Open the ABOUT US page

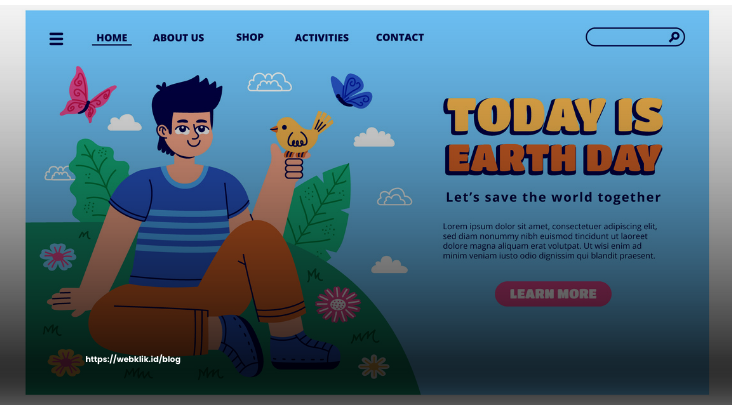point(178,38)
